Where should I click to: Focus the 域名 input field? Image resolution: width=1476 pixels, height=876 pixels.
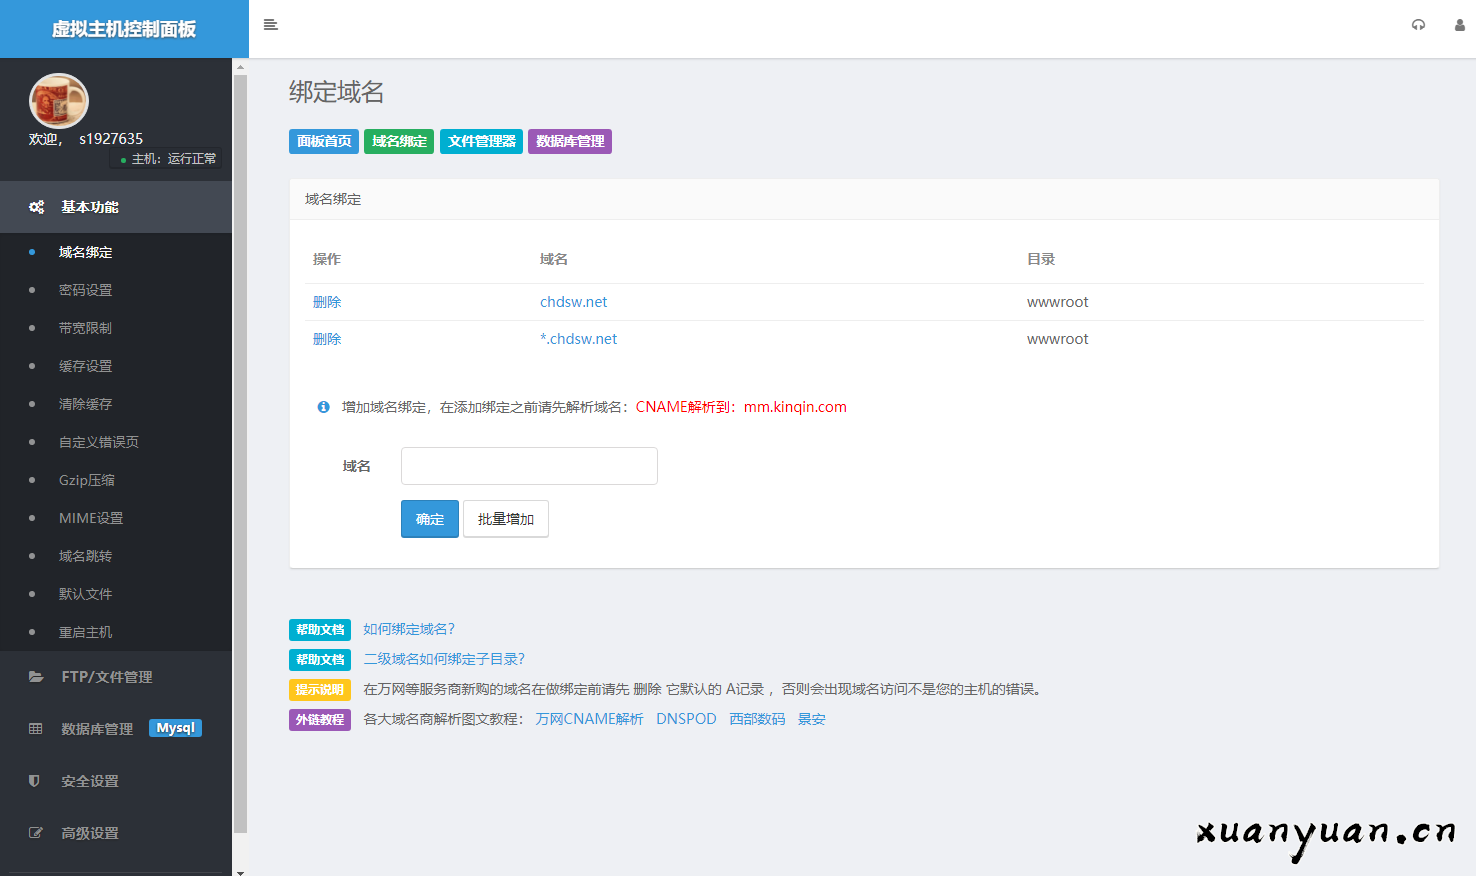coord(529,466)
